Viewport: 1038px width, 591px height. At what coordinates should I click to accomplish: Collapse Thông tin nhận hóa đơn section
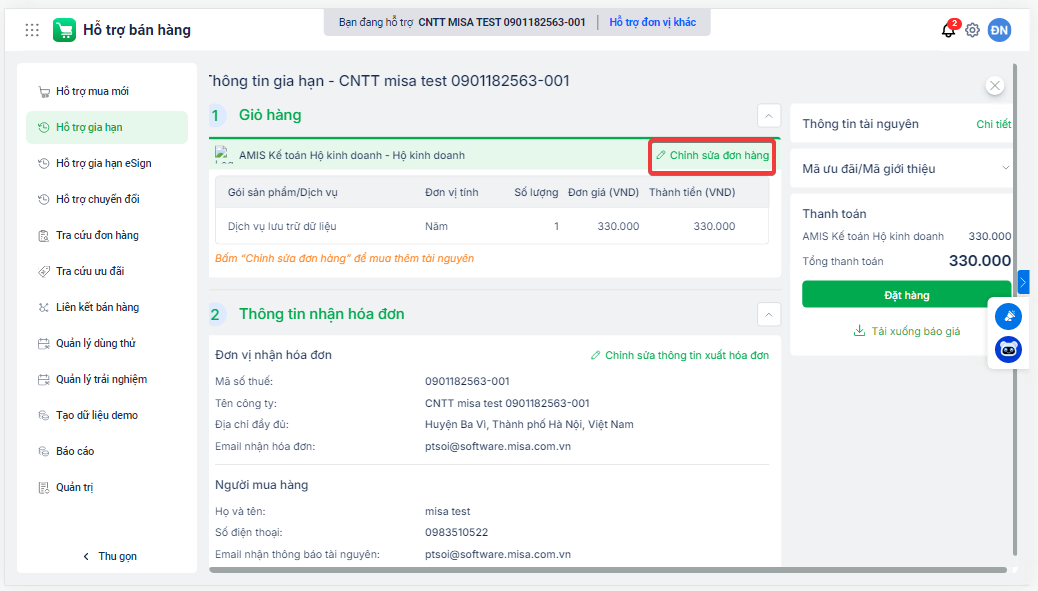[x=769, y=314]
